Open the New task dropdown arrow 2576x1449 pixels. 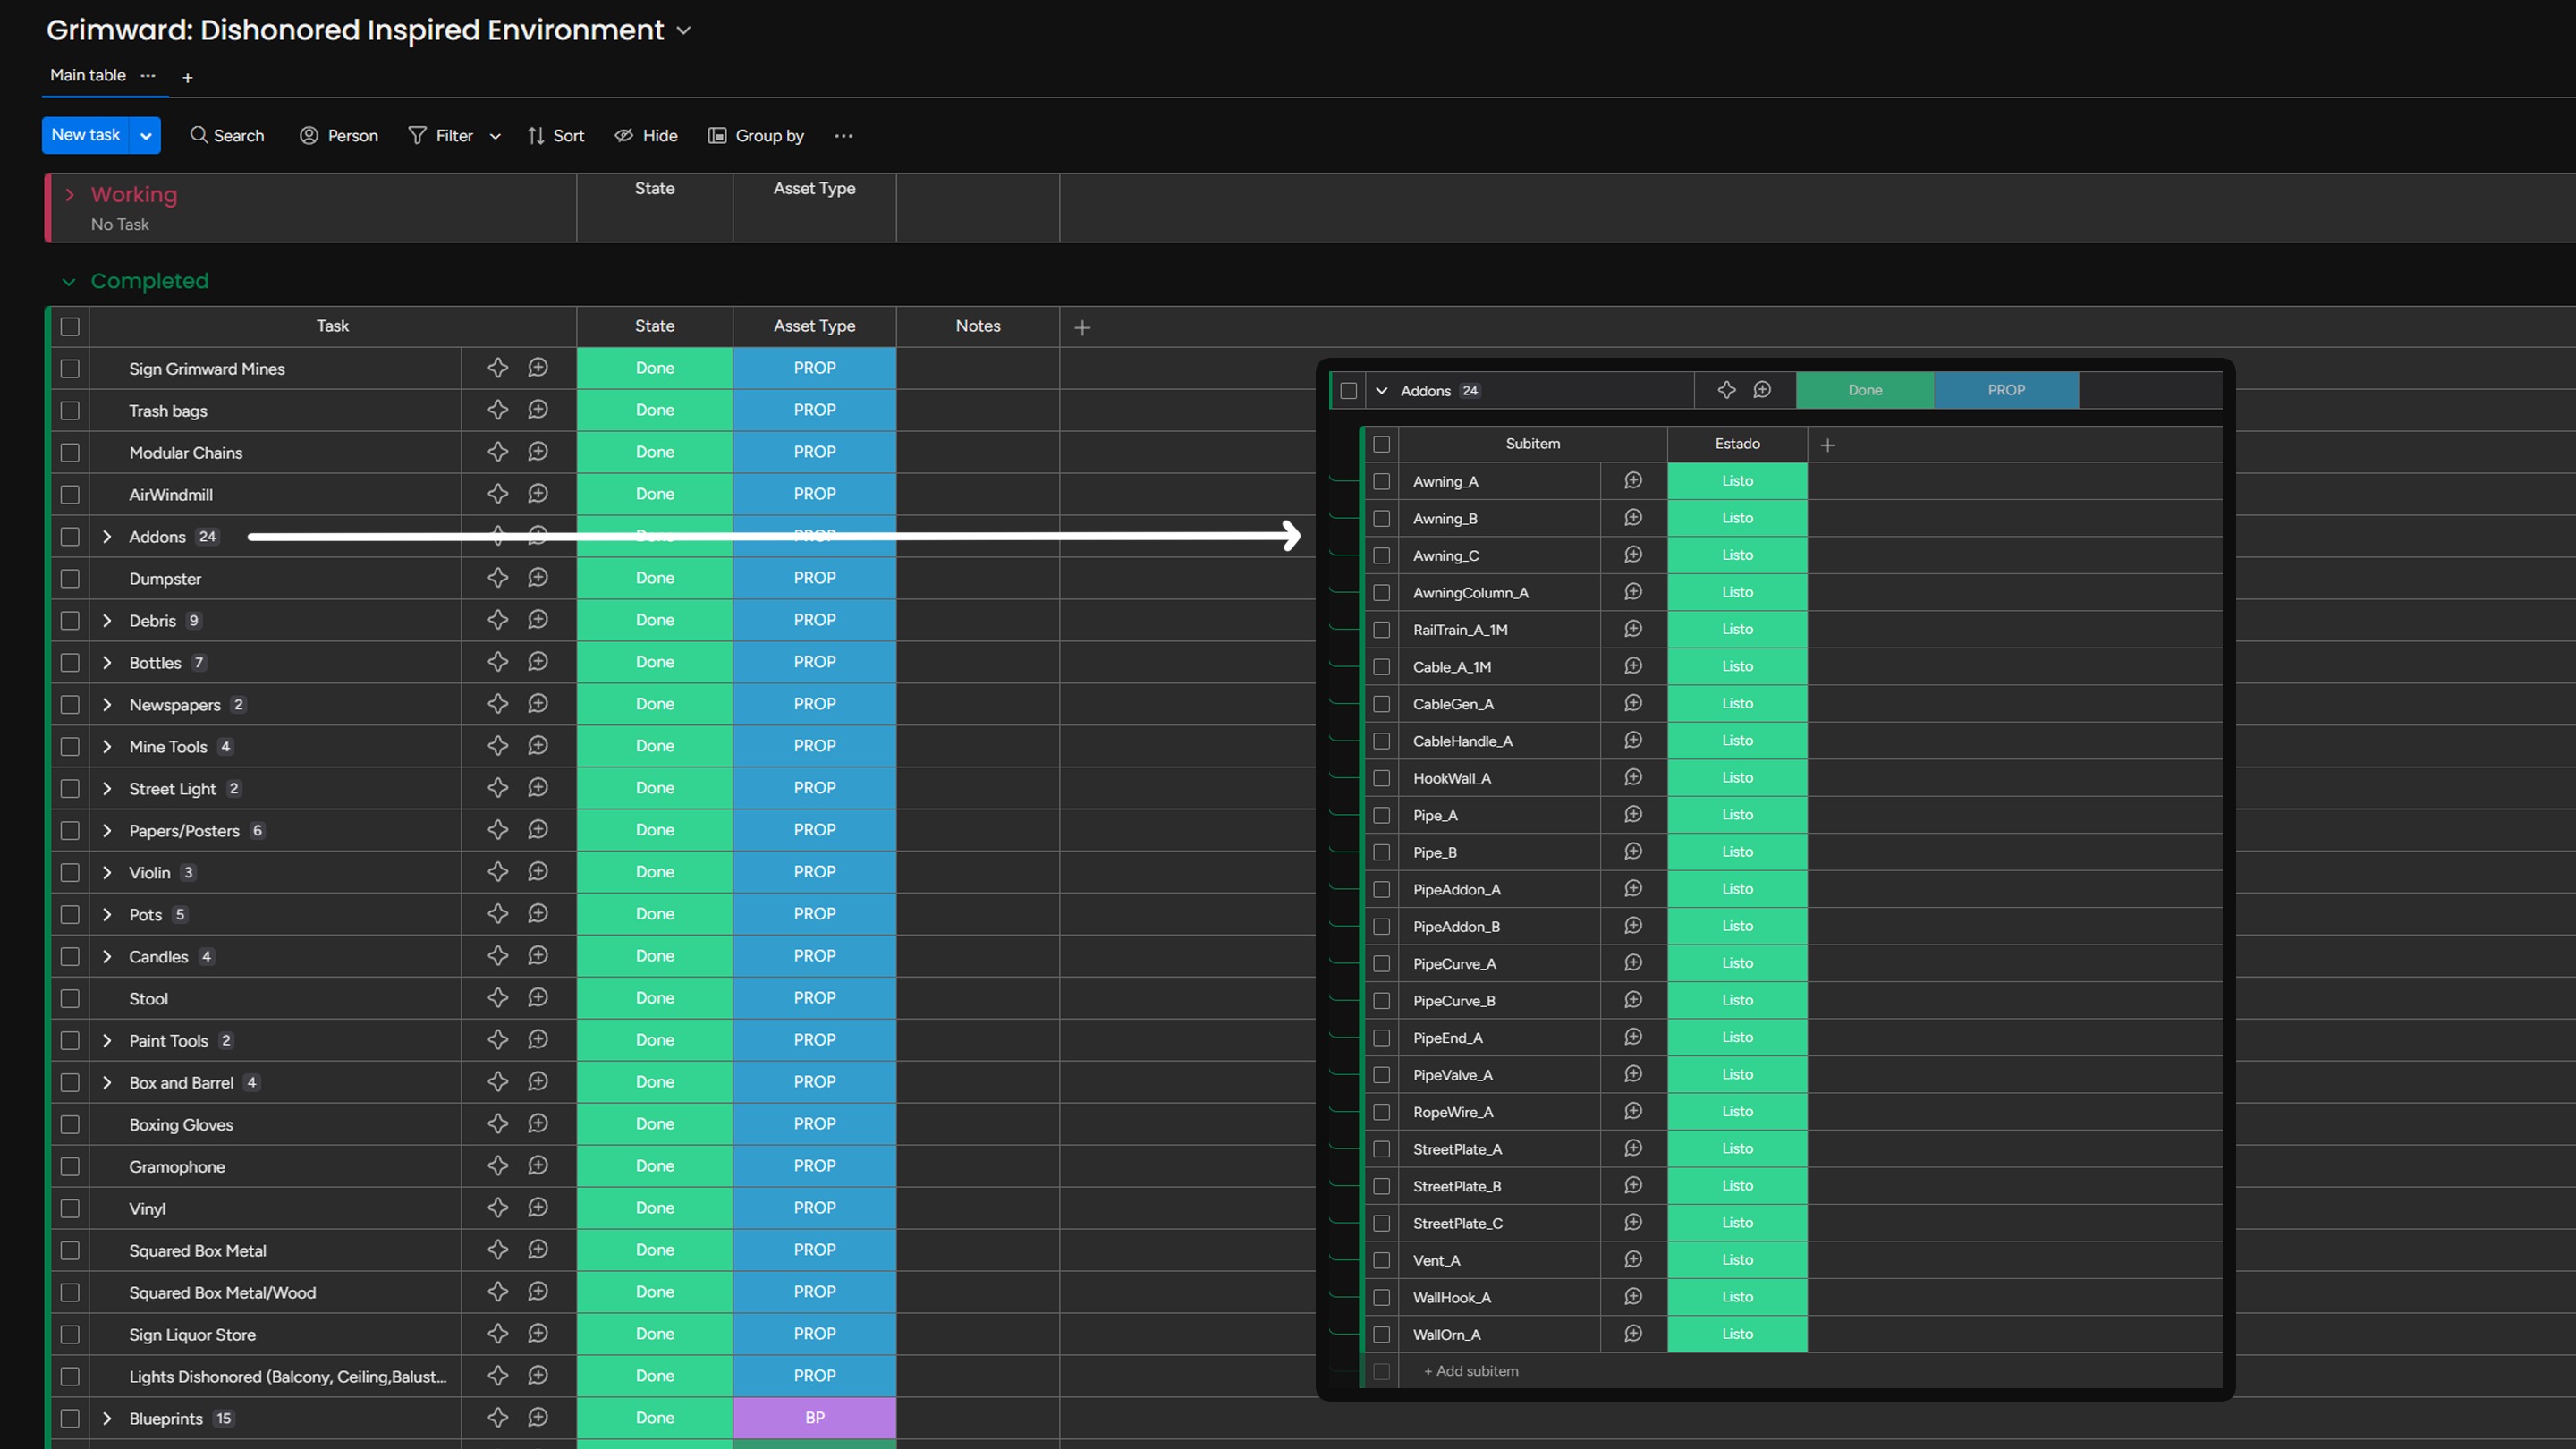point(146,136)
